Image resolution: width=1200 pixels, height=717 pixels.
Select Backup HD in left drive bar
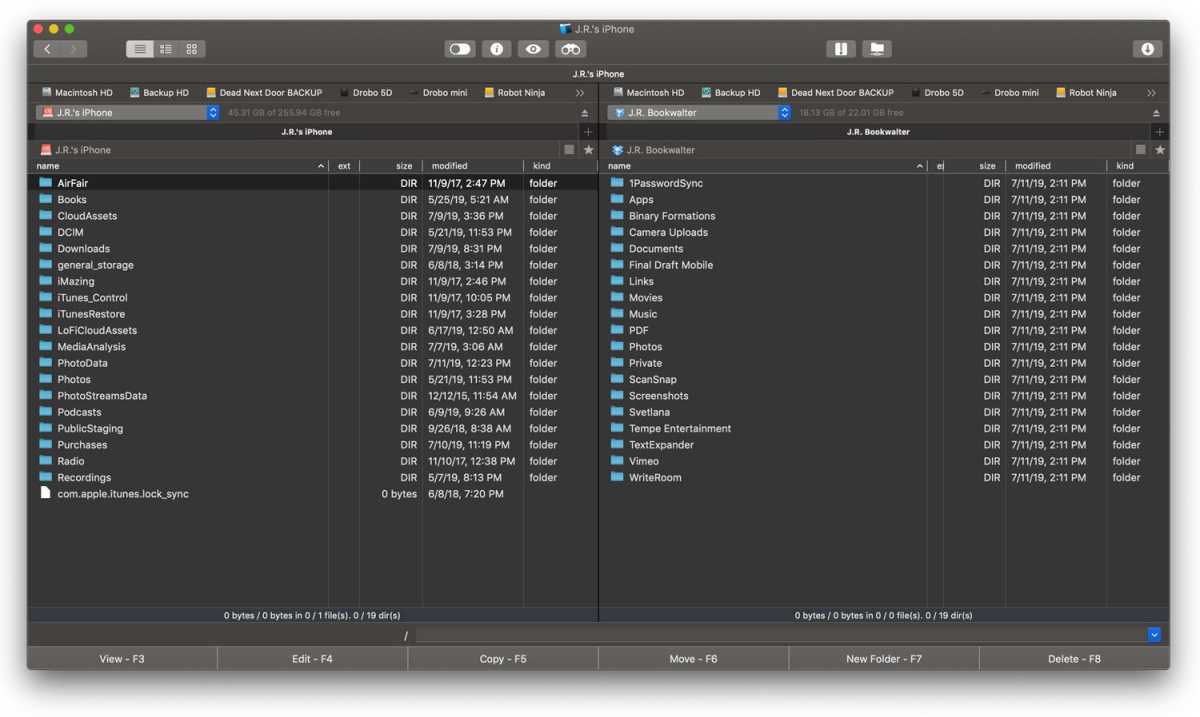tap(159, 93)
